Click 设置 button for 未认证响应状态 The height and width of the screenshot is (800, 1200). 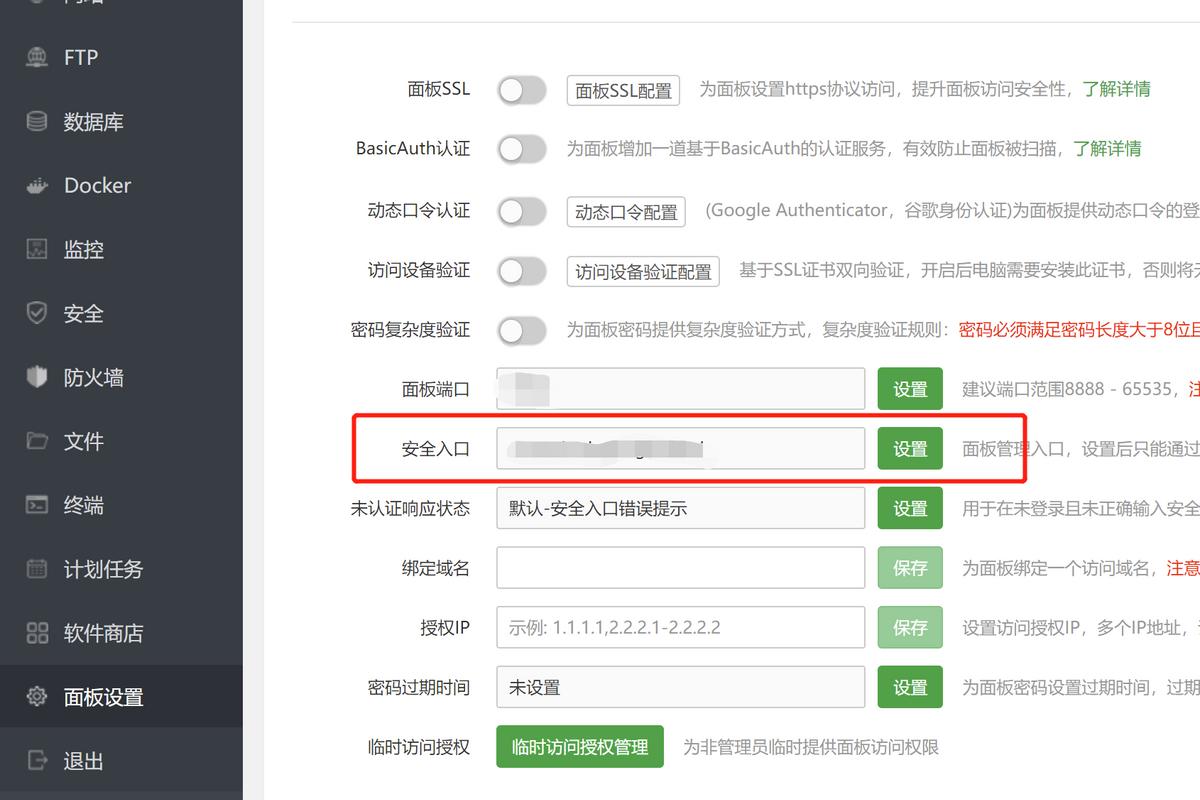pos(910,509)
